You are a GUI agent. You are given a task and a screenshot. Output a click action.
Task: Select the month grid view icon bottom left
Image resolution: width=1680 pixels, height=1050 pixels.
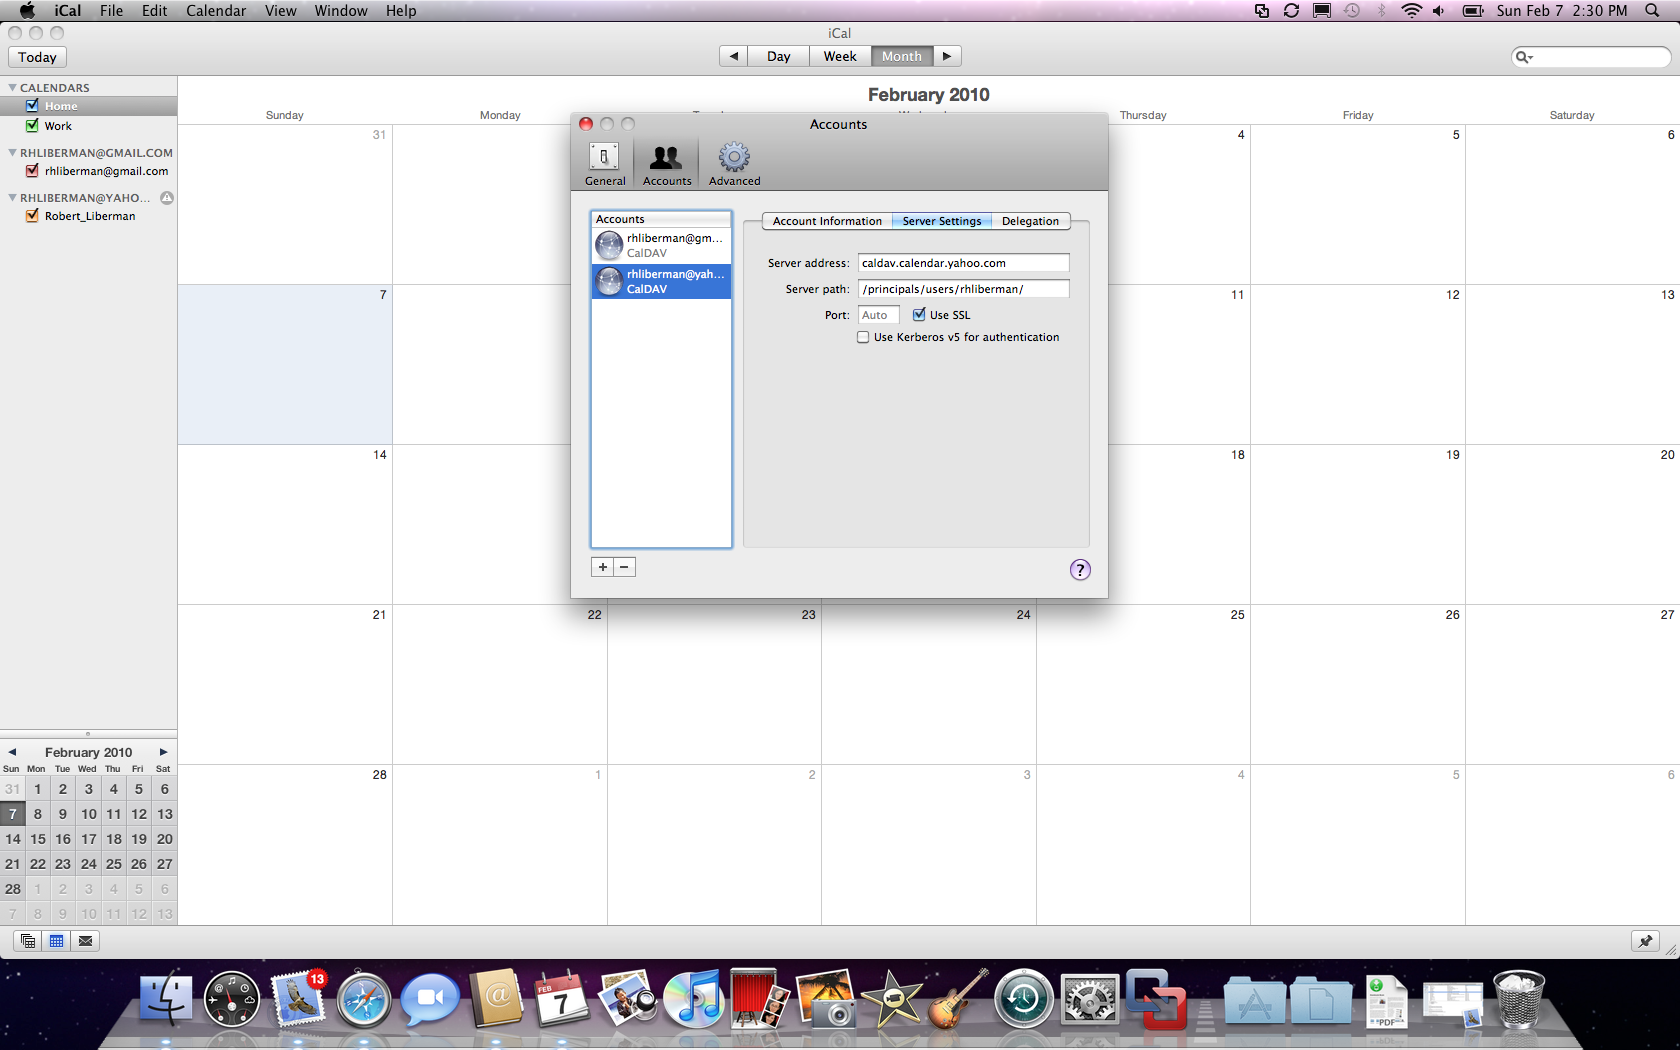(x=56, y=940)
